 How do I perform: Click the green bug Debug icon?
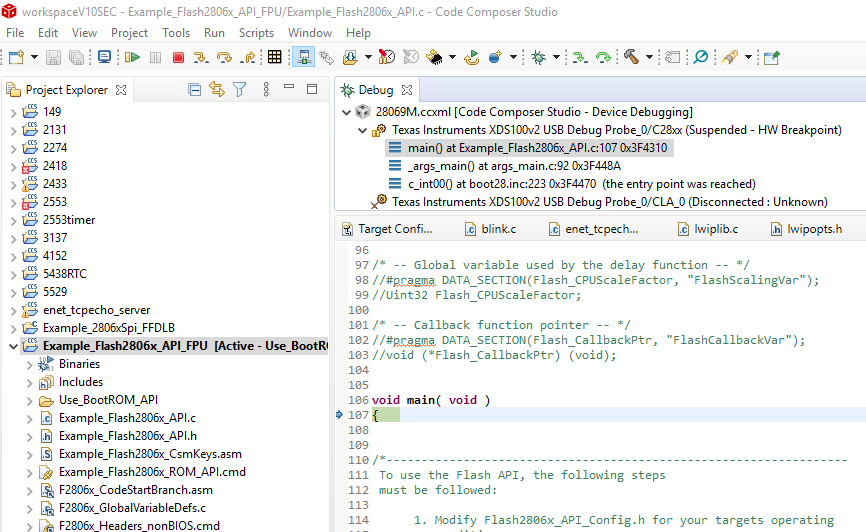point(538,57)
